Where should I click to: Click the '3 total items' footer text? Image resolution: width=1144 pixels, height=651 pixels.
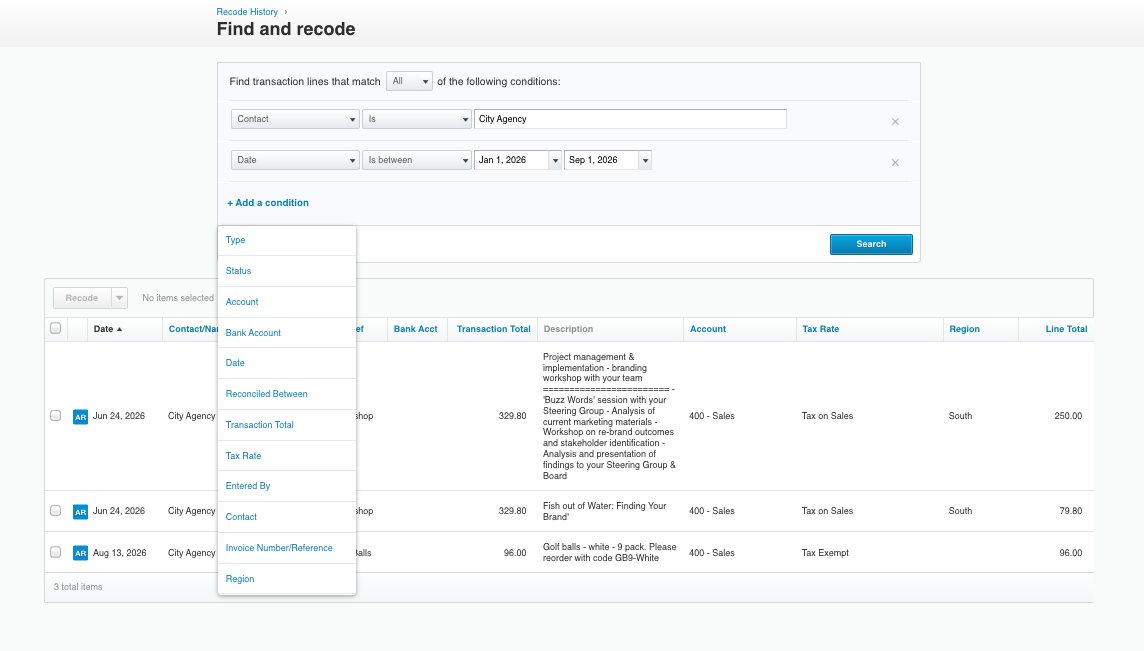[78, 587]
